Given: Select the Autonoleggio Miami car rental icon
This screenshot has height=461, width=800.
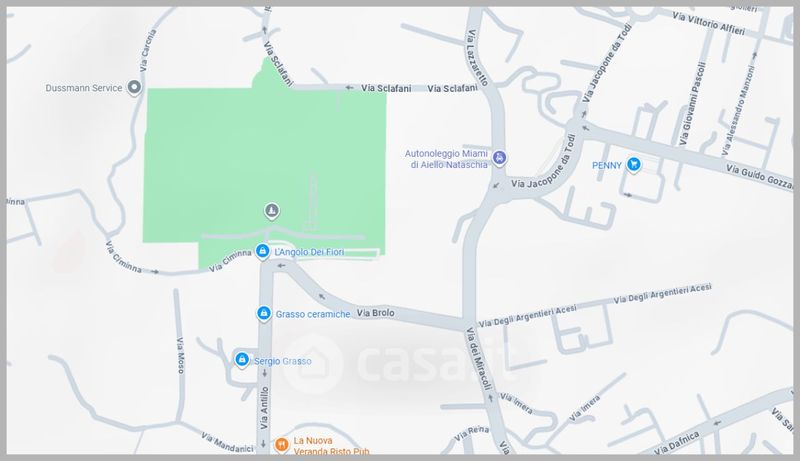Looking at the screenshot, I should (499, 158).
